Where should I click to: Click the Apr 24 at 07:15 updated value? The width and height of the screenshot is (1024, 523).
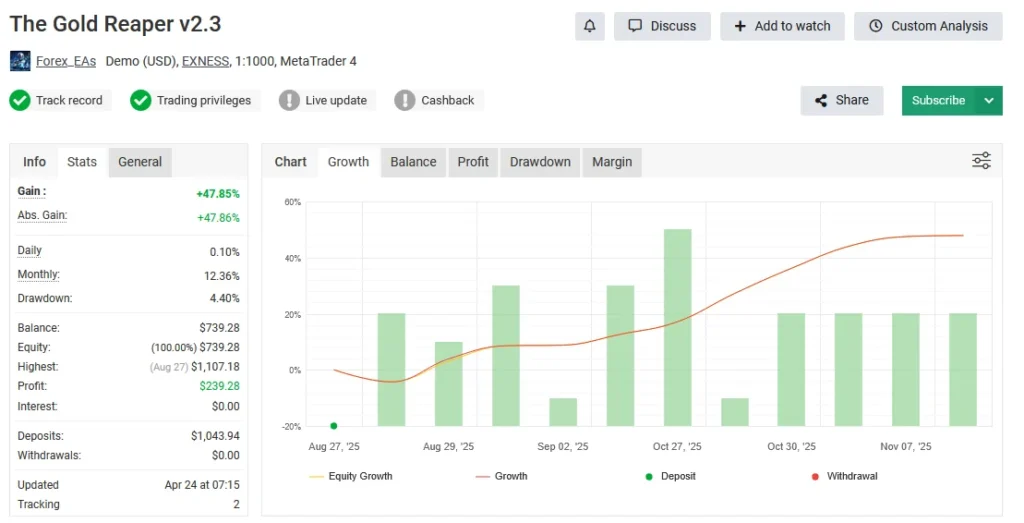(202, 485)
